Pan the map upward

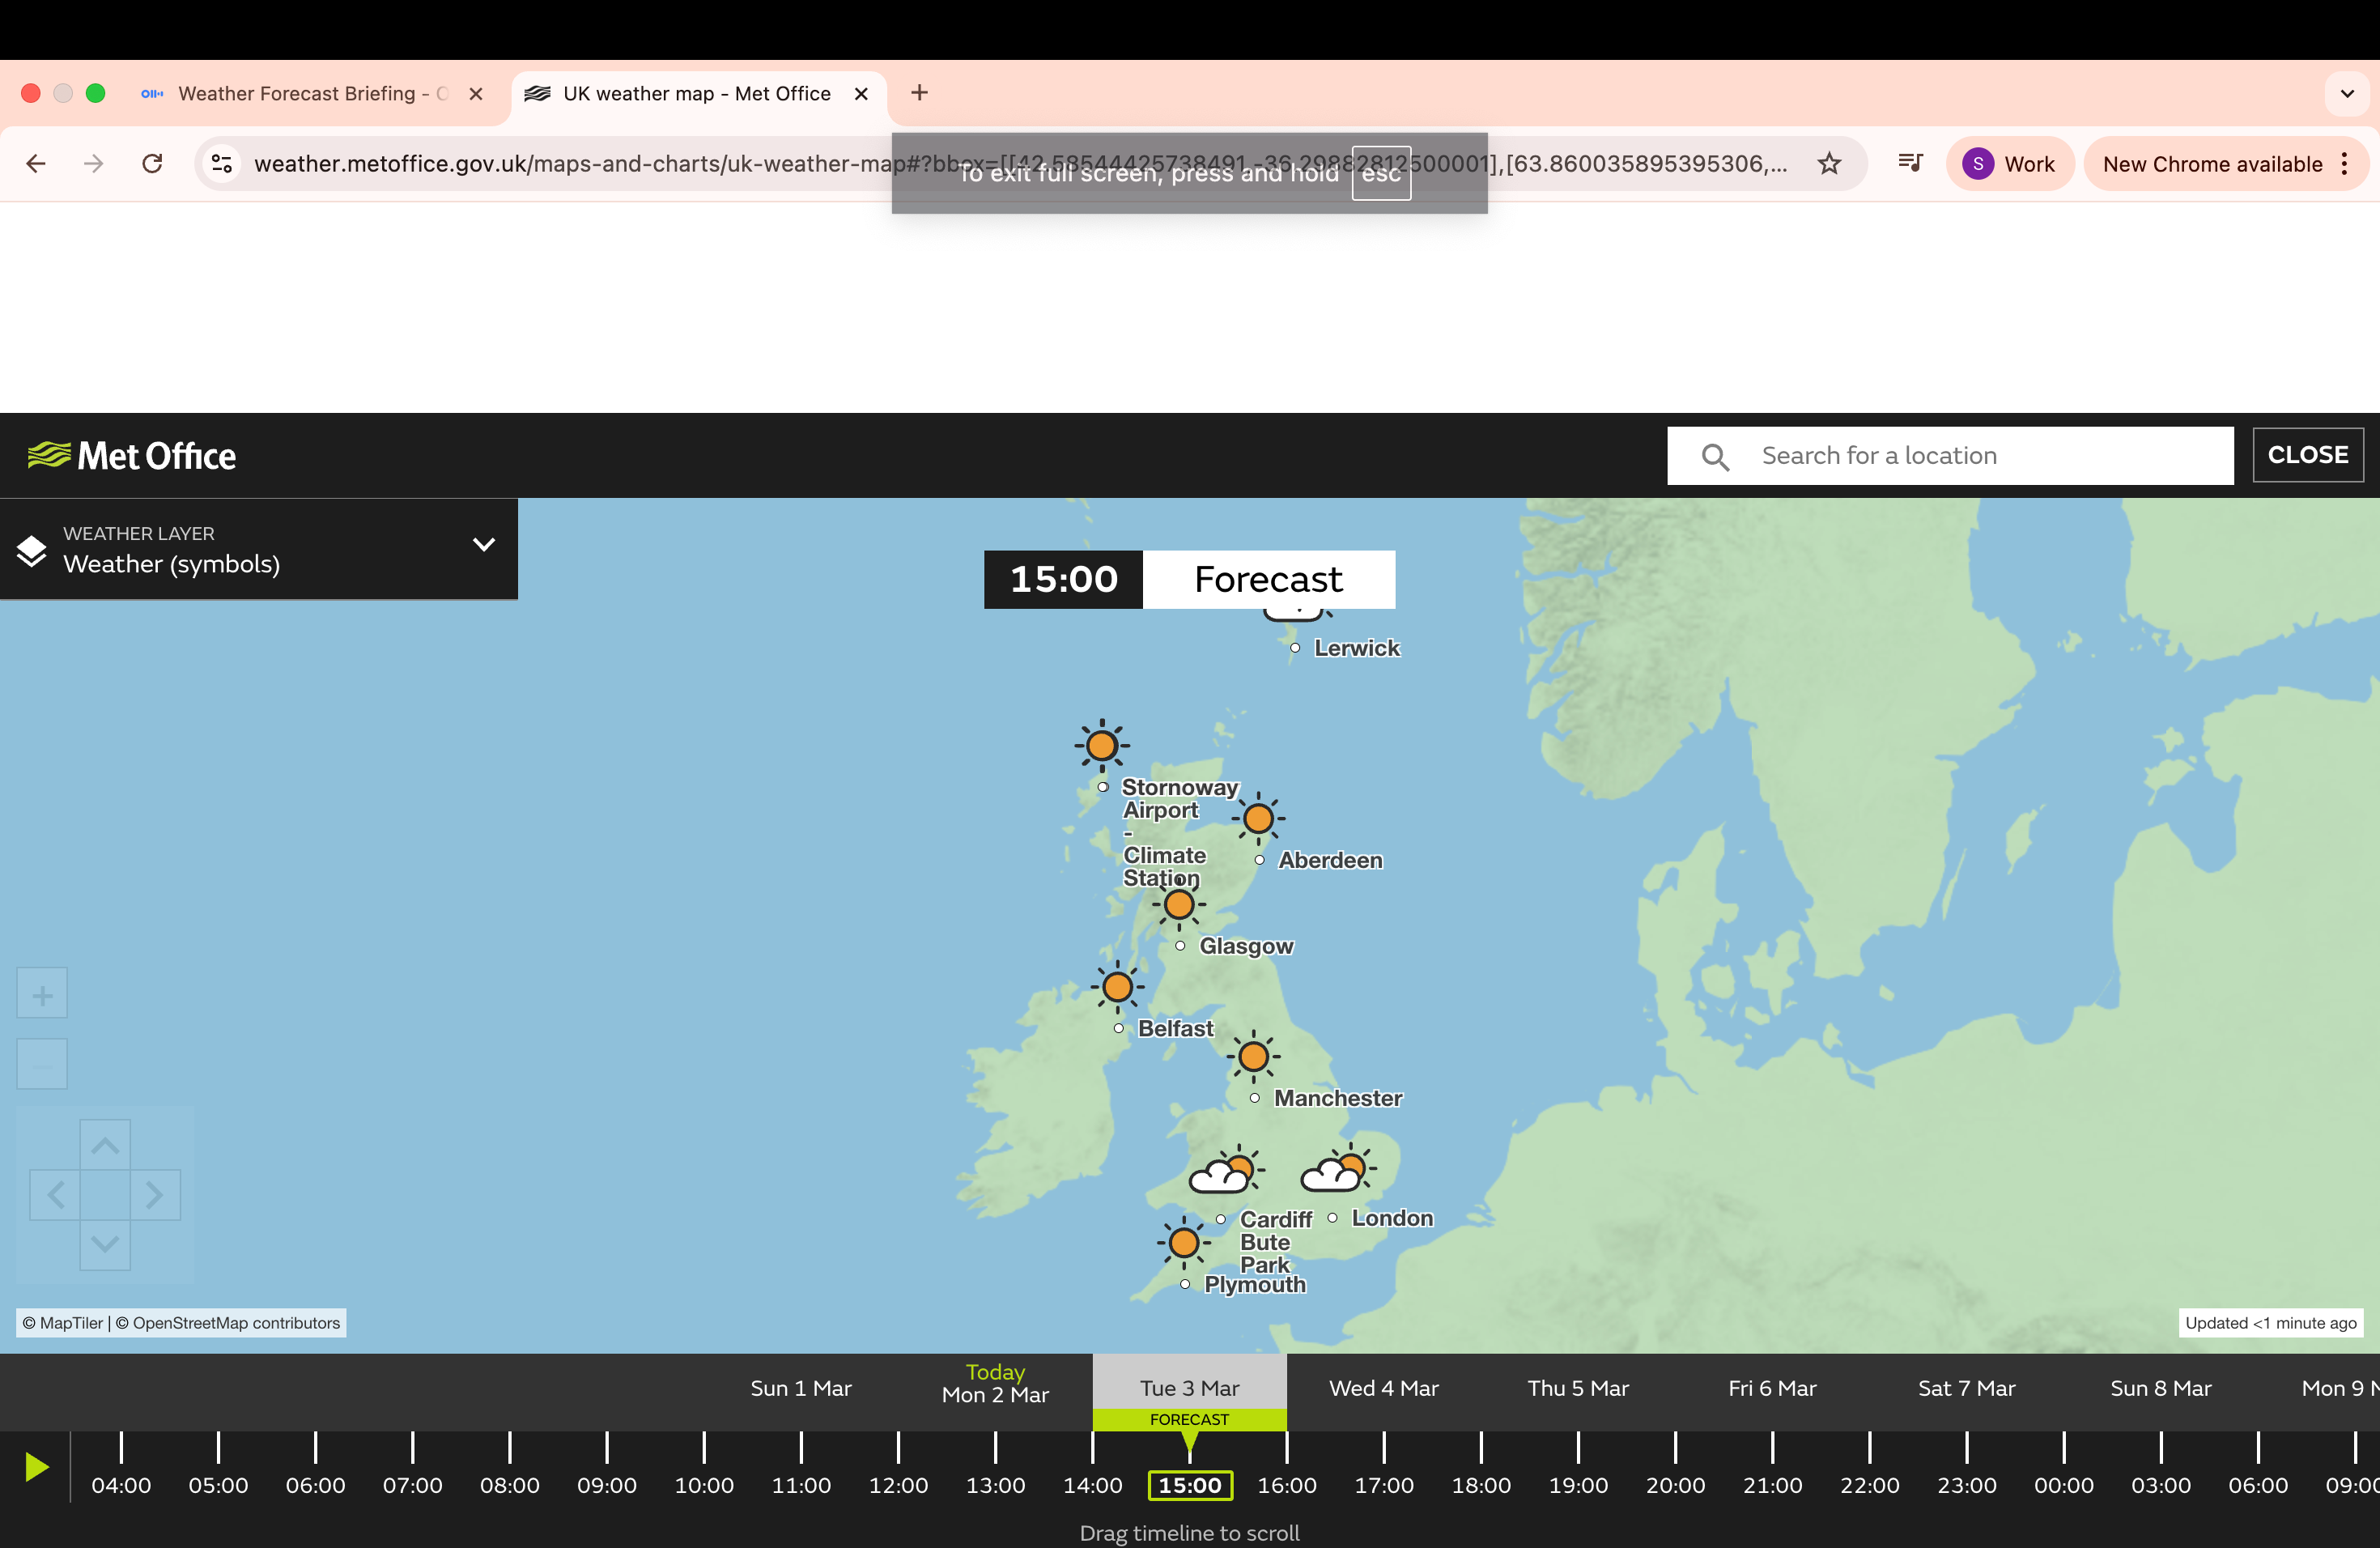click(105, 1145)
